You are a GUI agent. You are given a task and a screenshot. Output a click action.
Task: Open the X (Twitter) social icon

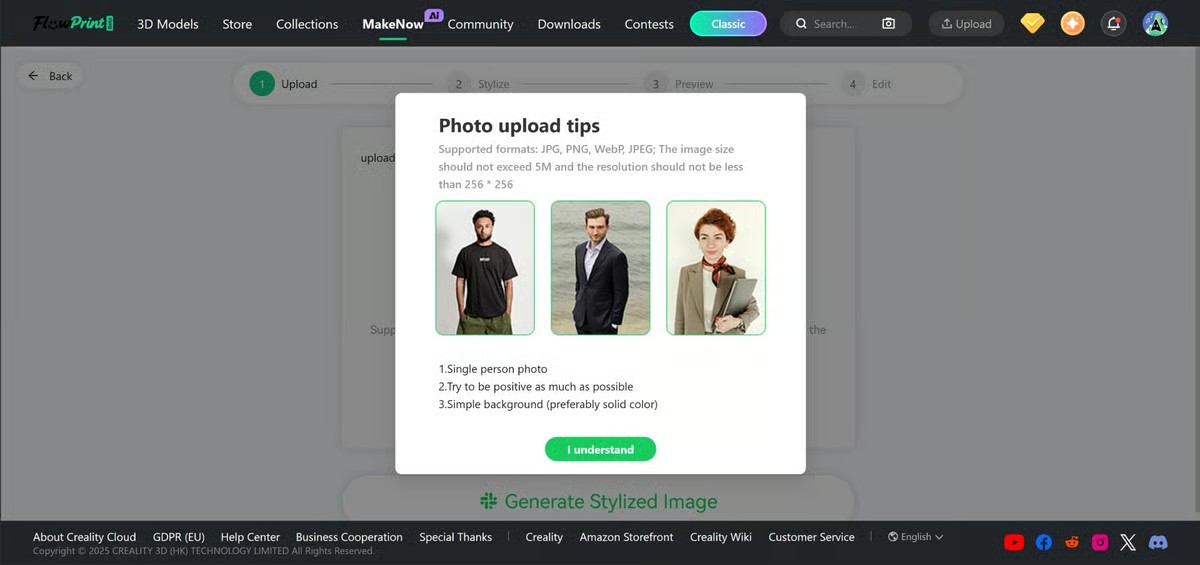[1128, 542]
